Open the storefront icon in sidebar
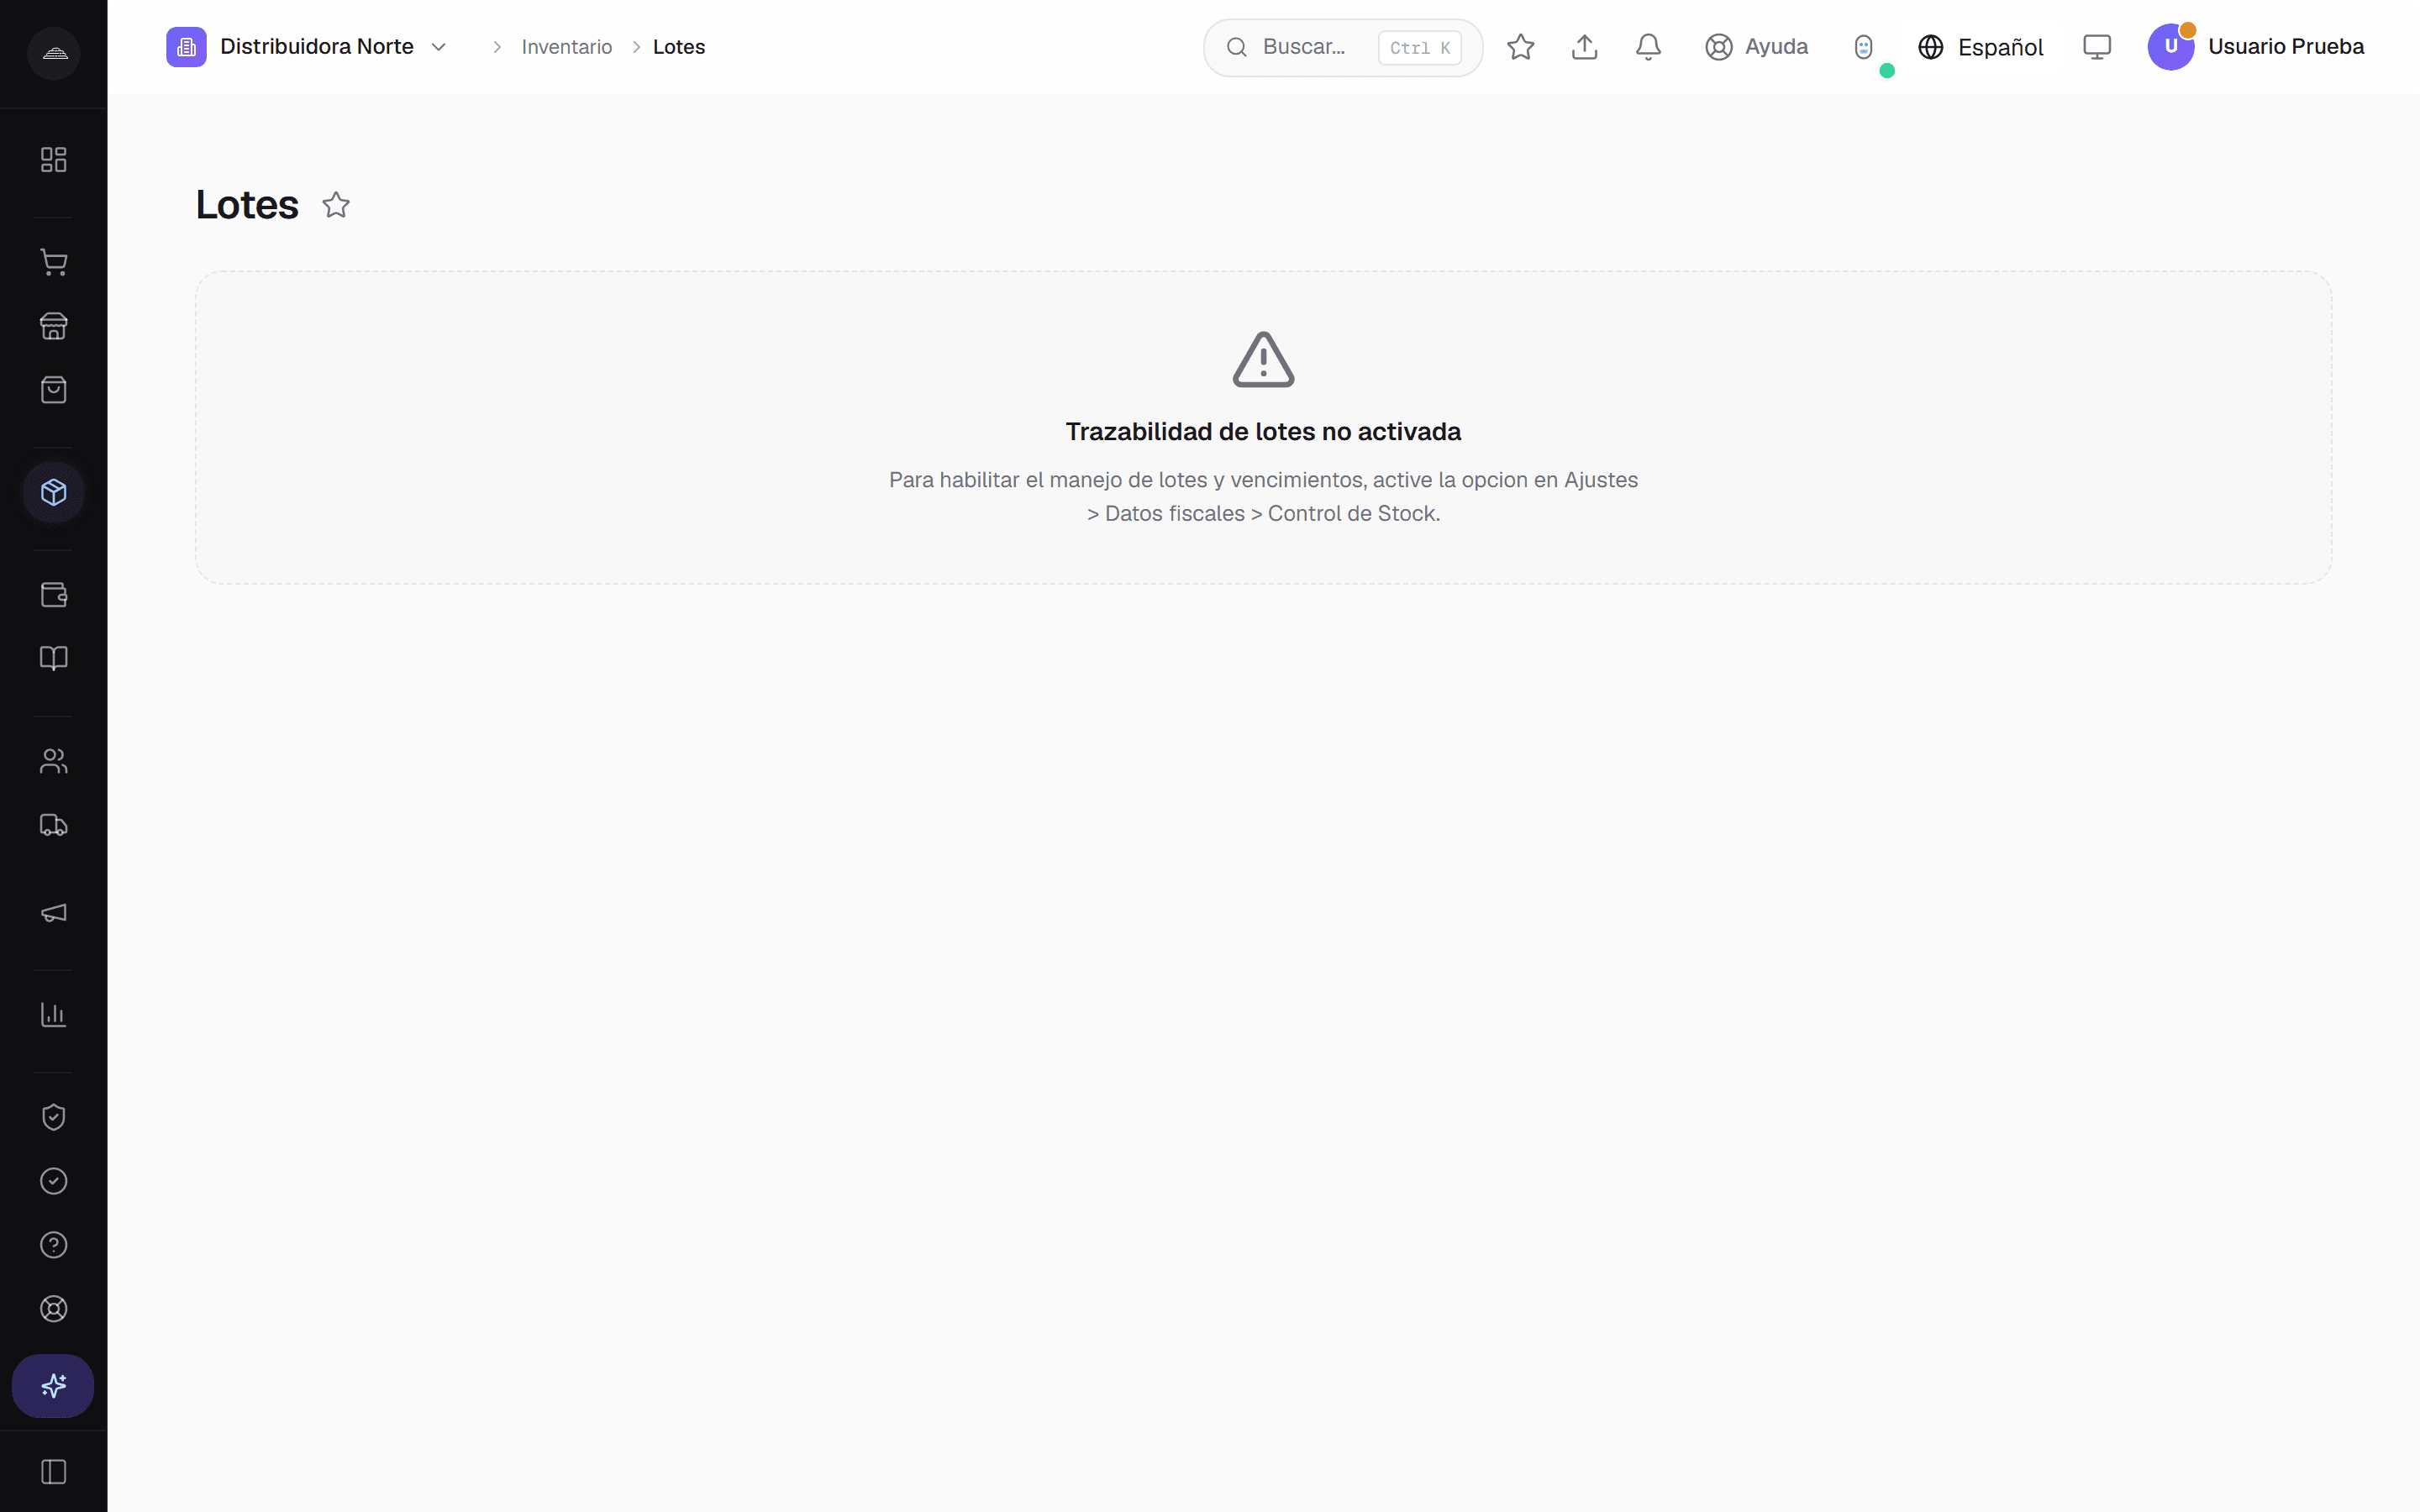 click(53, 326)
